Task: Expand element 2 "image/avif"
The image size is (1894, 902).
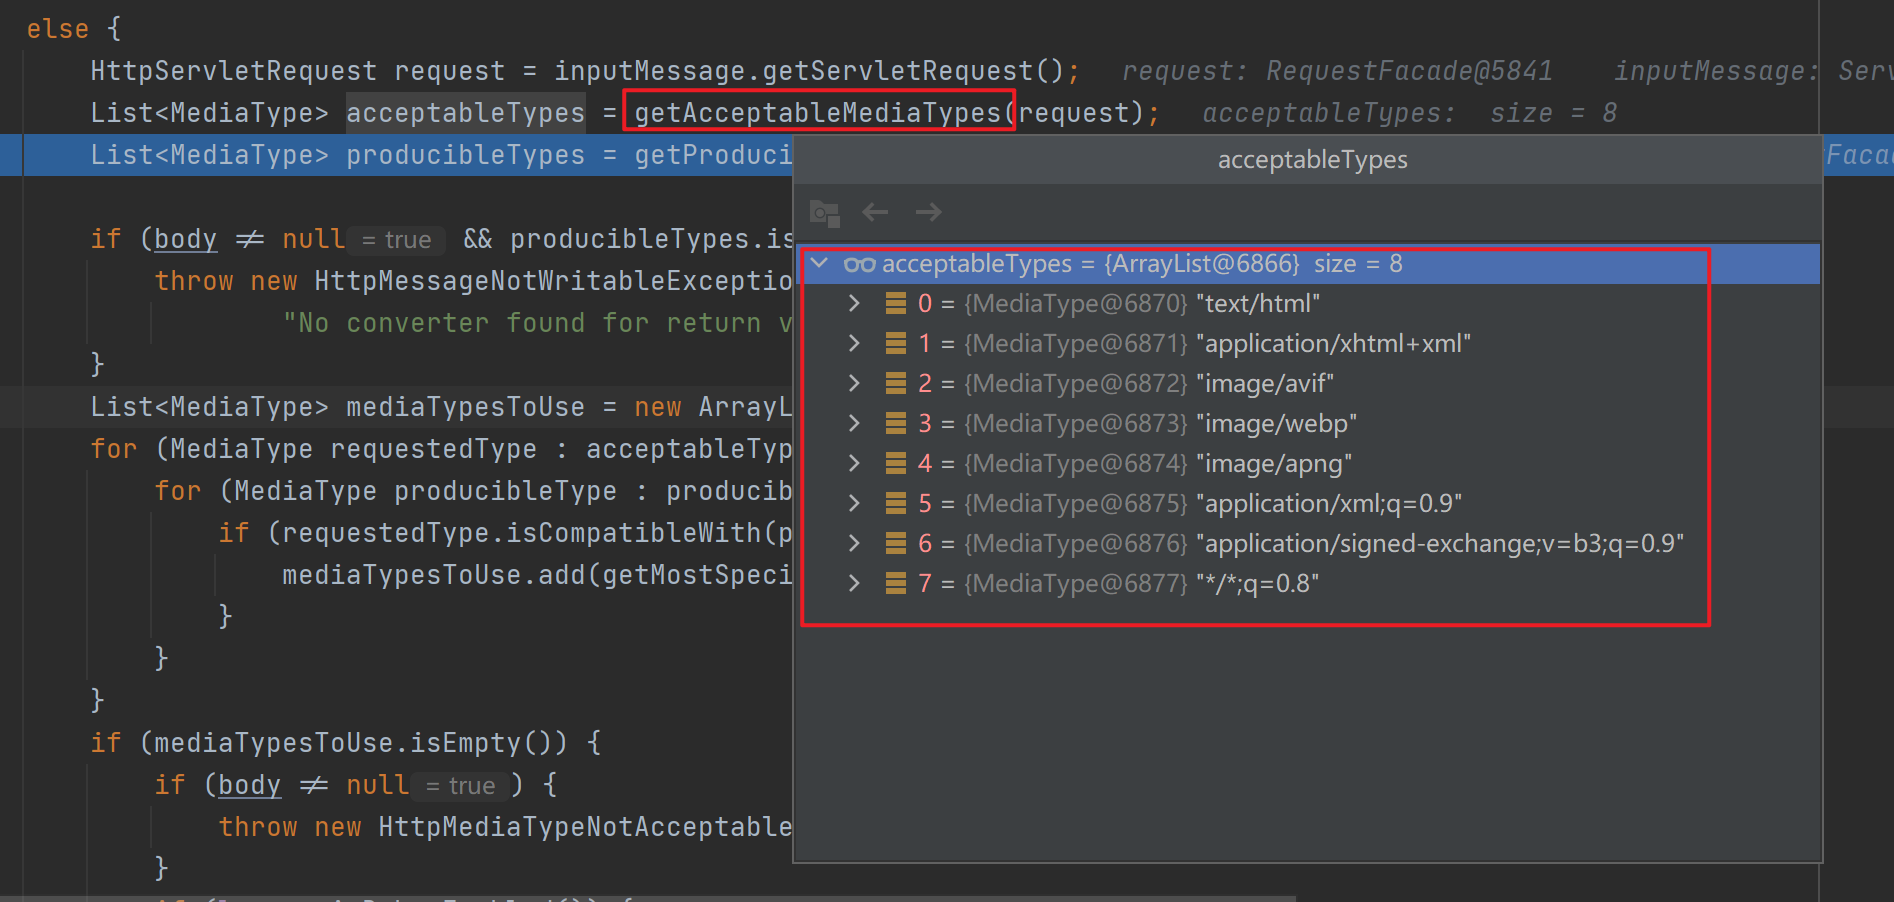Action: [x=854, y=384]
